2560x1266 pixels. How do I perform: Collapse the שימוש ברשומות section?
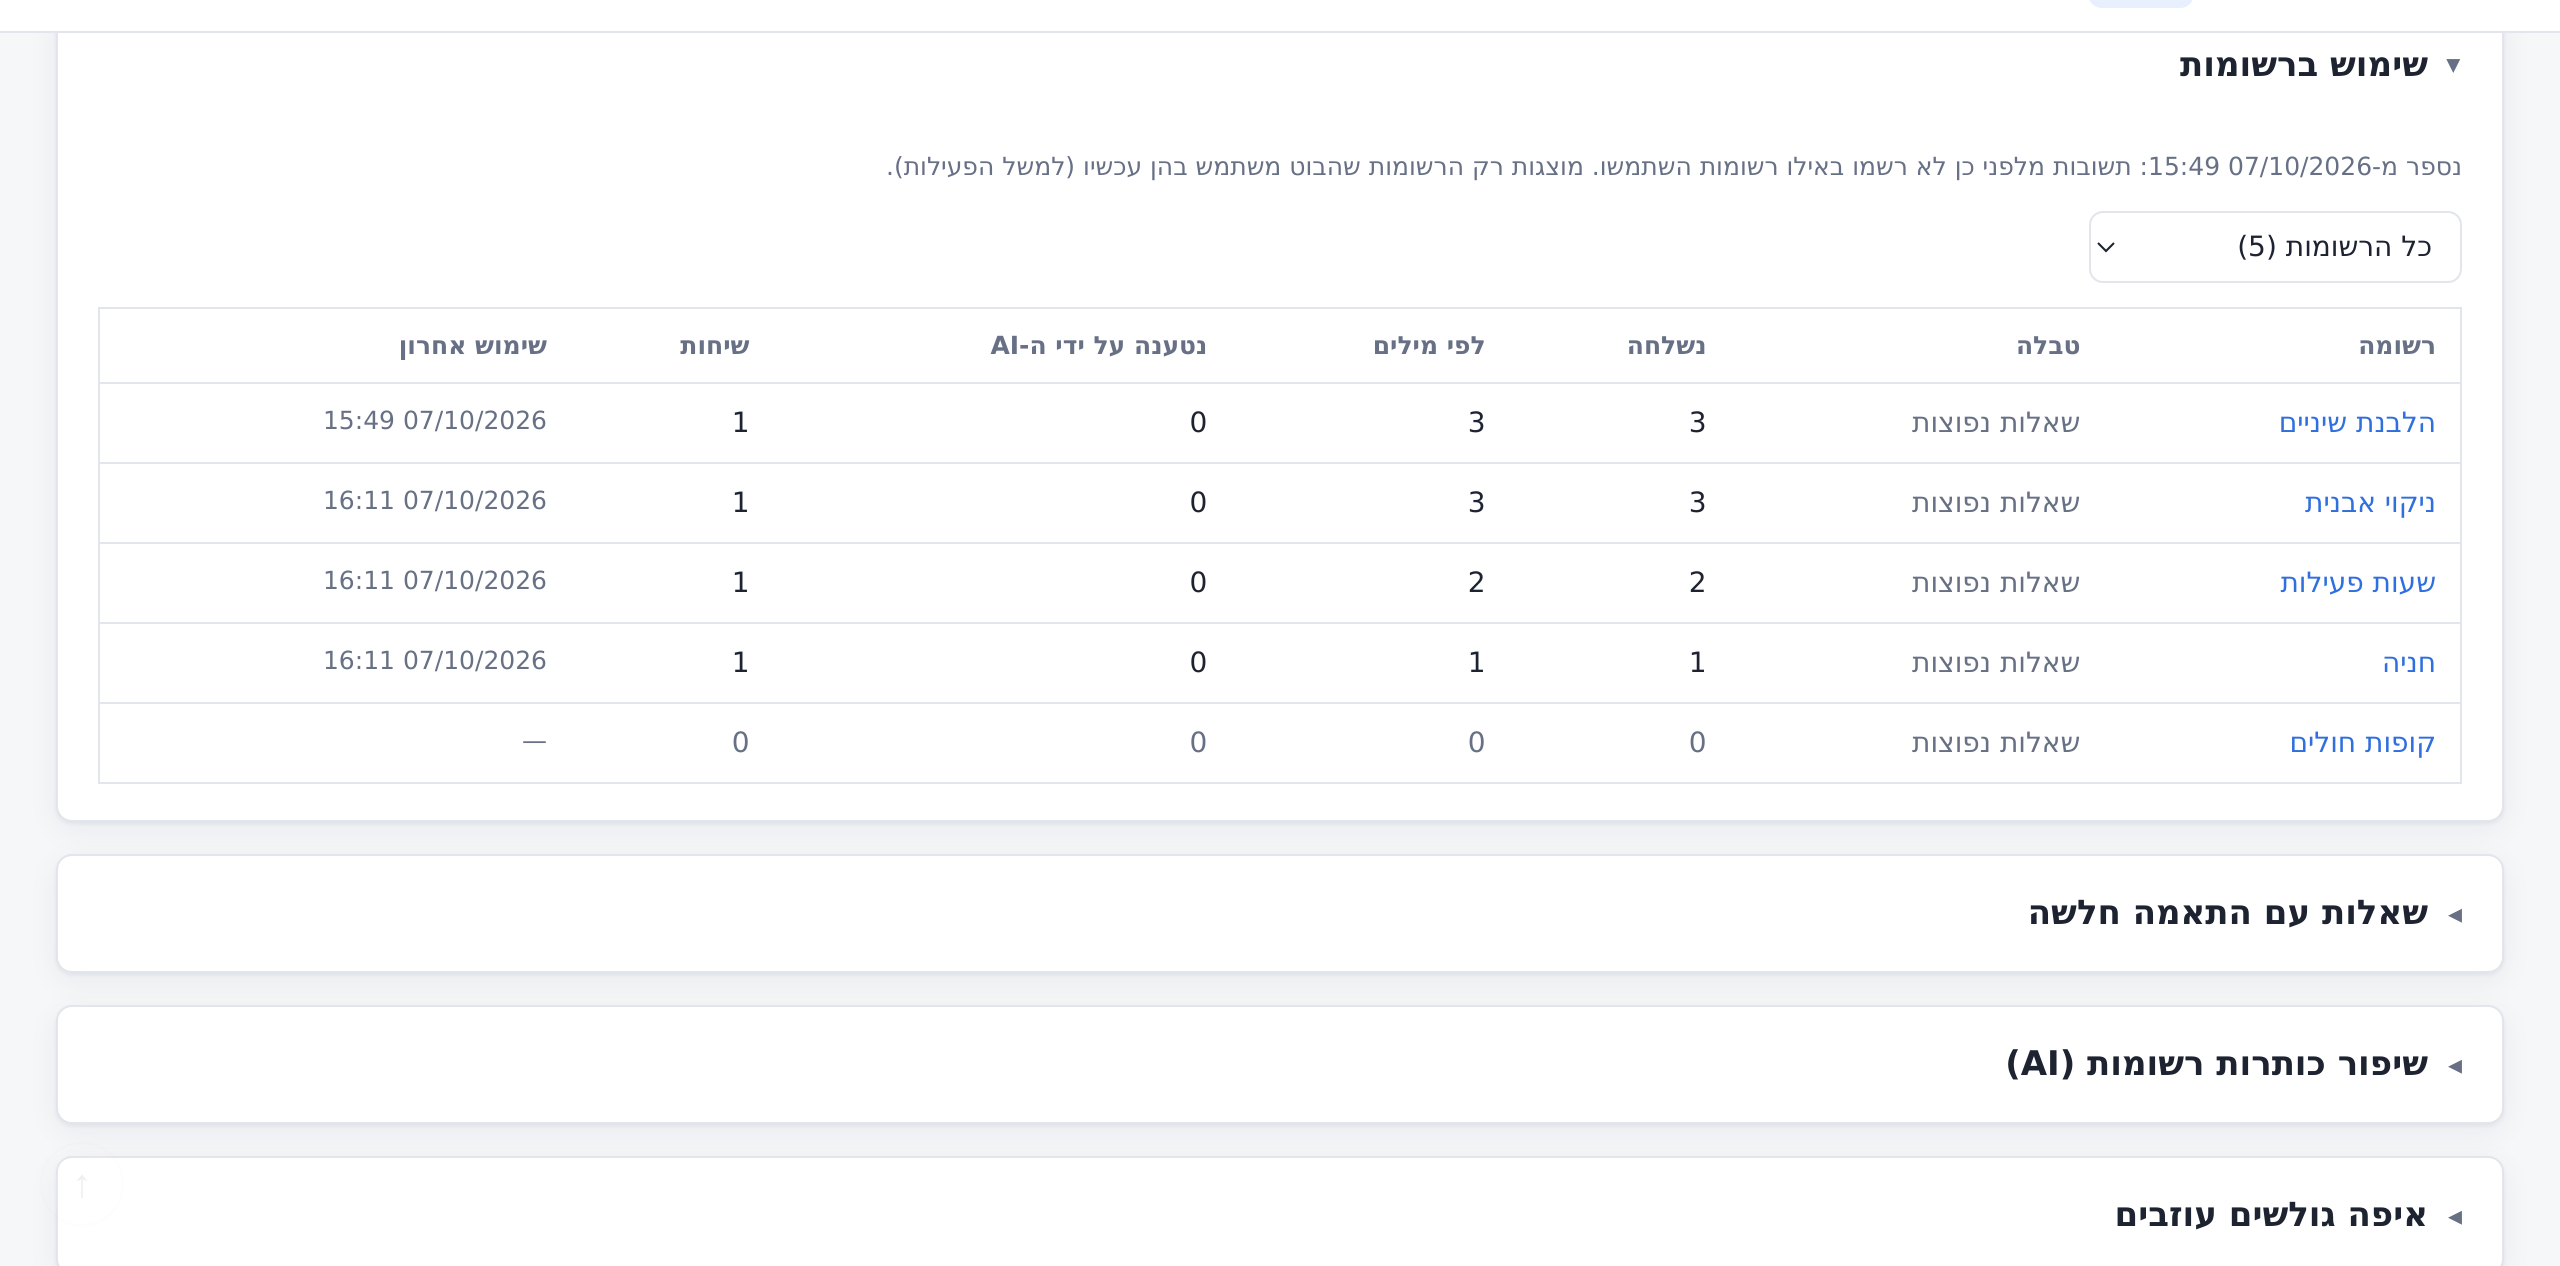2319,65
